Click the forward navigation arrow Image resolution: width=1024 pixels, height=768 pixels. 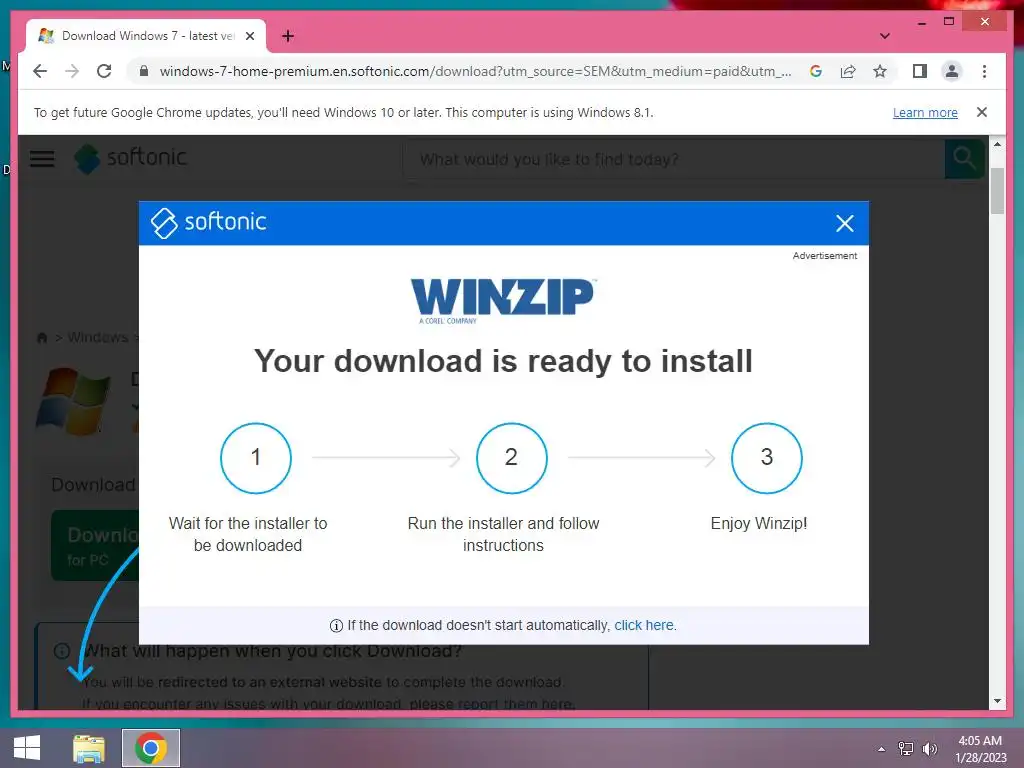pyautogui.click(x=72, y=71)
